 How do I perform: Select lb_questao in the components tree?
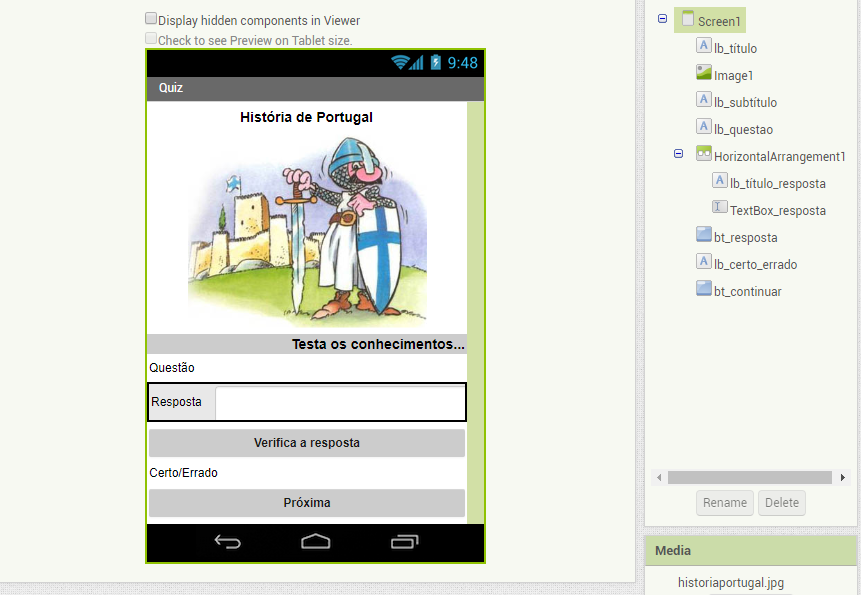[743, 130]
